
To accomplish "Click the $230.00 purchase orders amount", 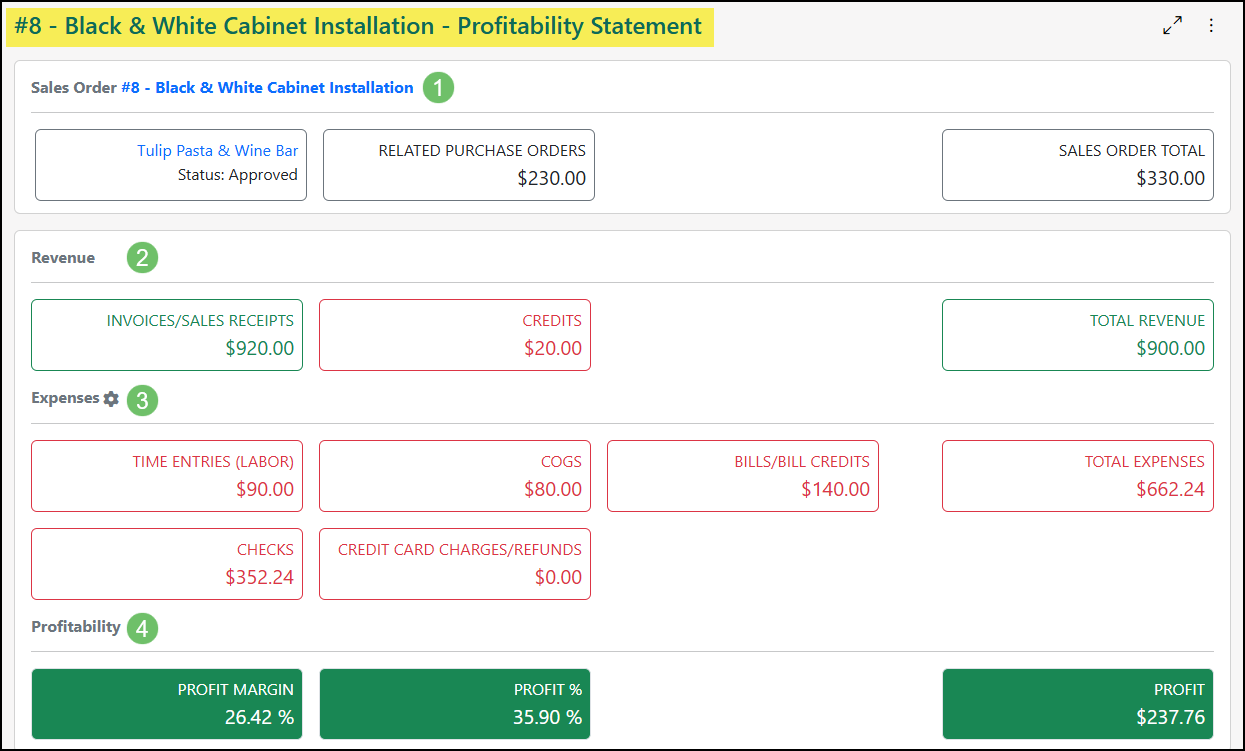I will (x=552, y=179).
